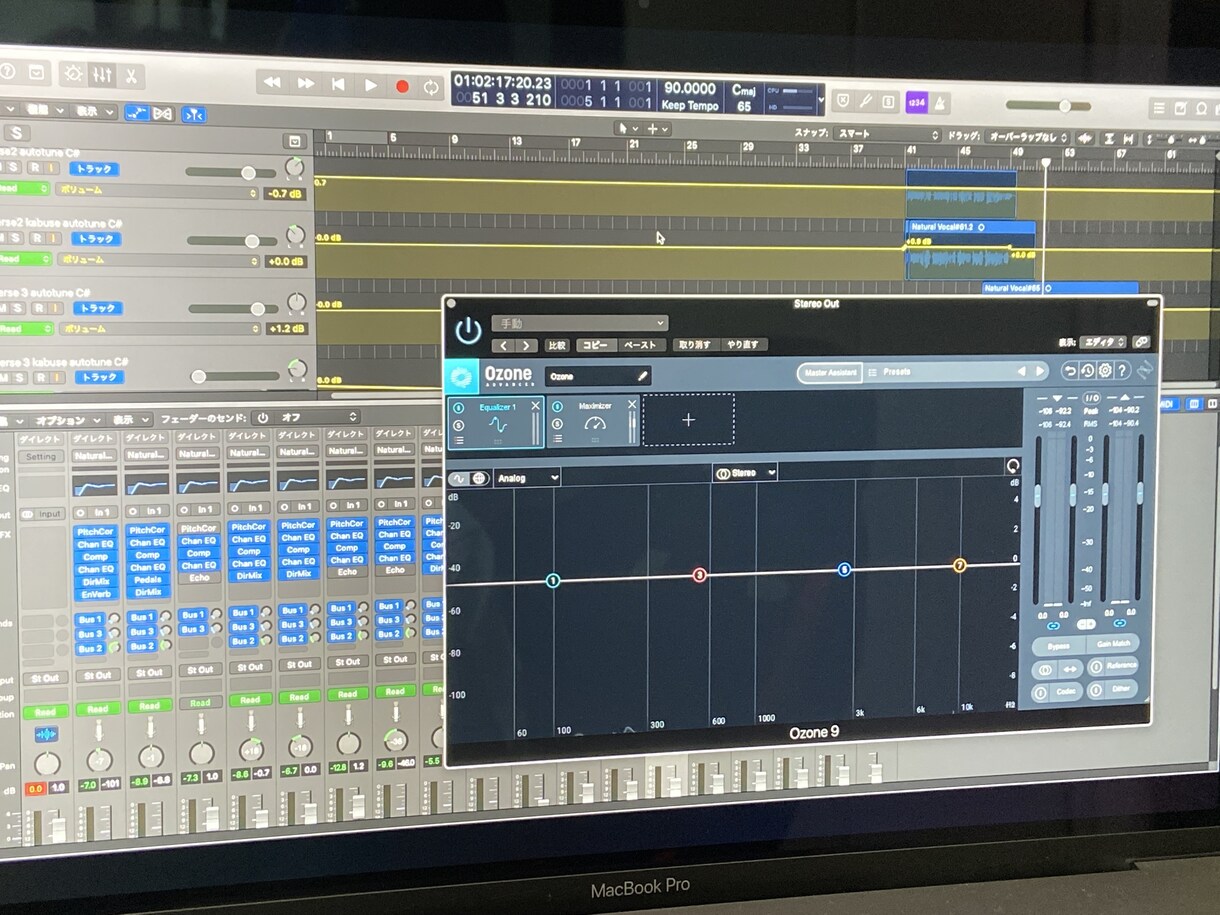
Task: Click the ペースト button in the plugin header
Action: pyautogui.click(x=640, y=345)
